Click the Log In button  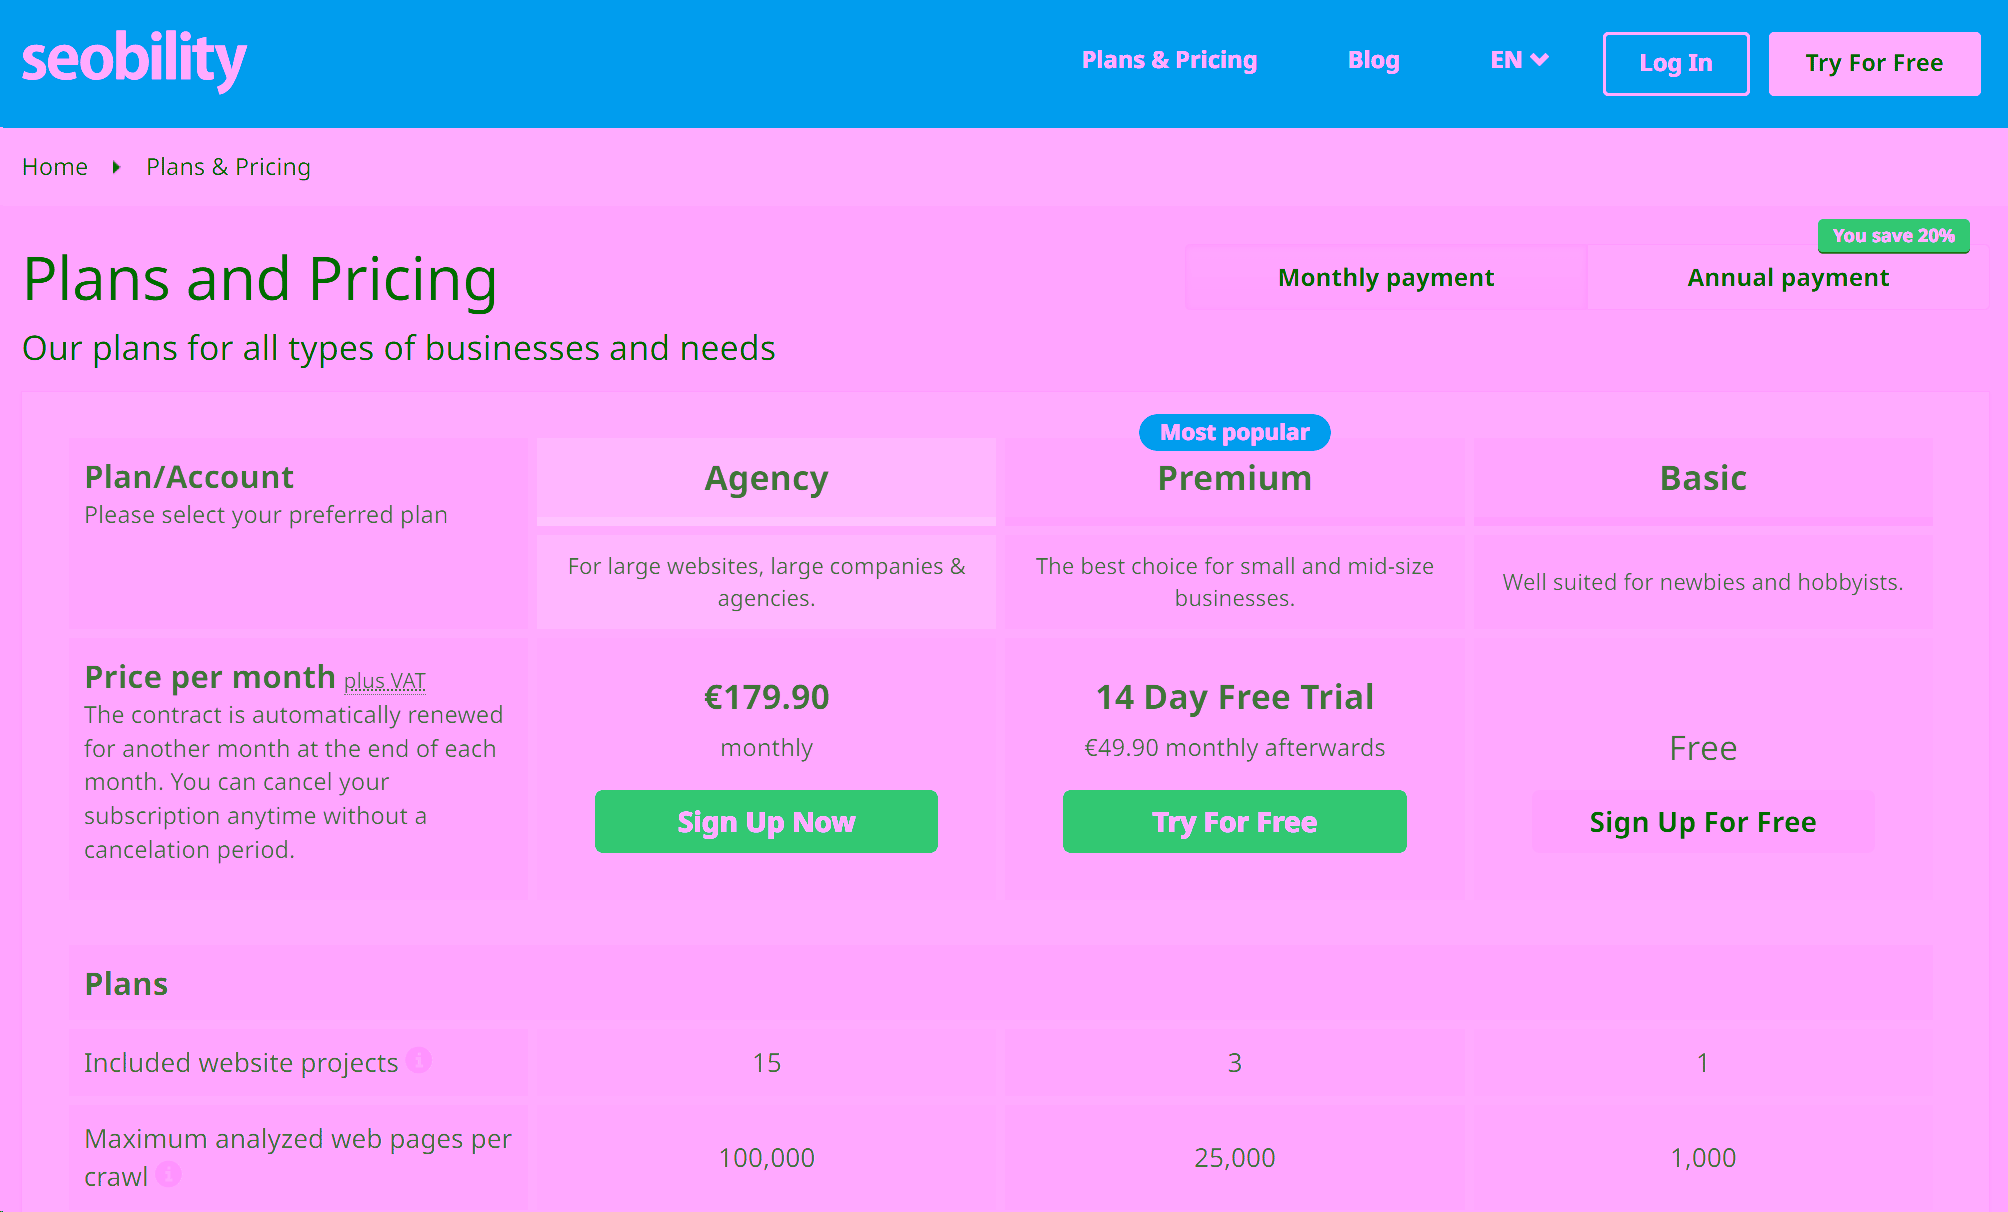pyautogui.click(x=1675, y=62)
